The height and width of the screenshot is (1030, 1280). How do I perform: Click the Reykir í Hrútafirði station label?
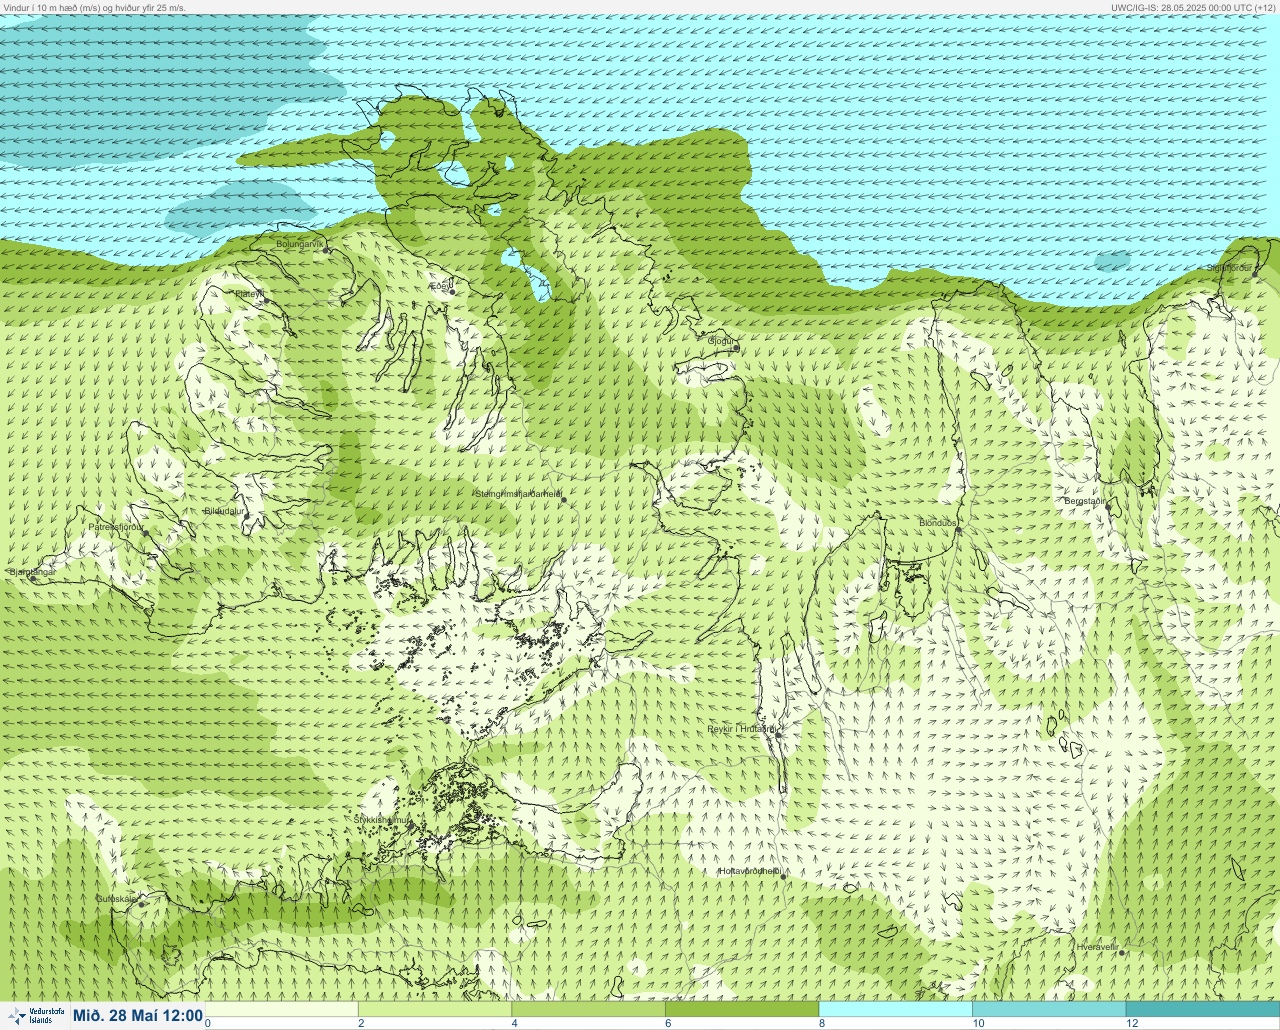742,729
